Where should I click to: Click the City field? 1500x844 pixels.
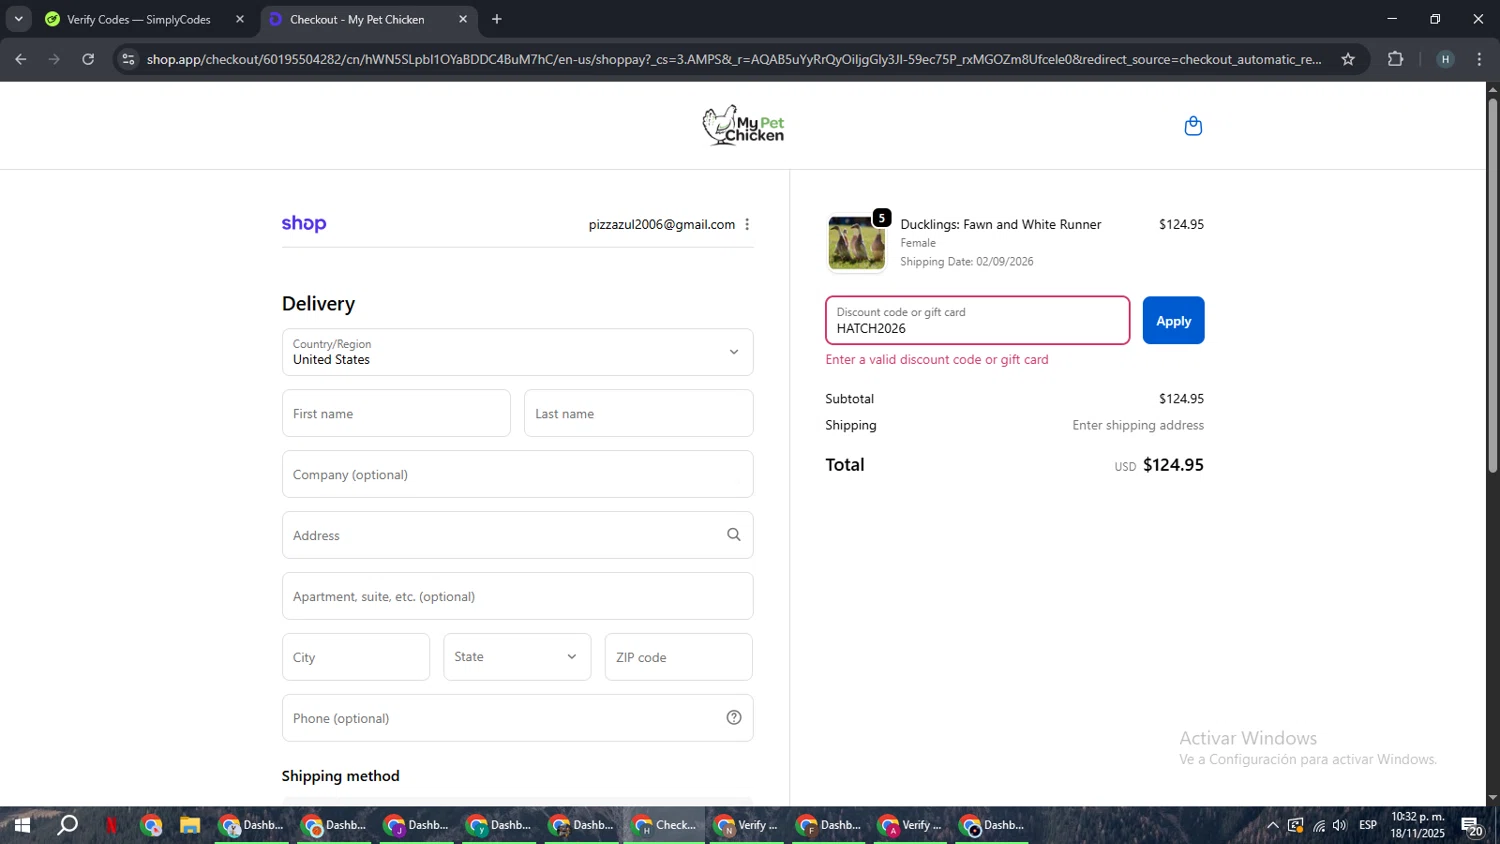point(355,657)
